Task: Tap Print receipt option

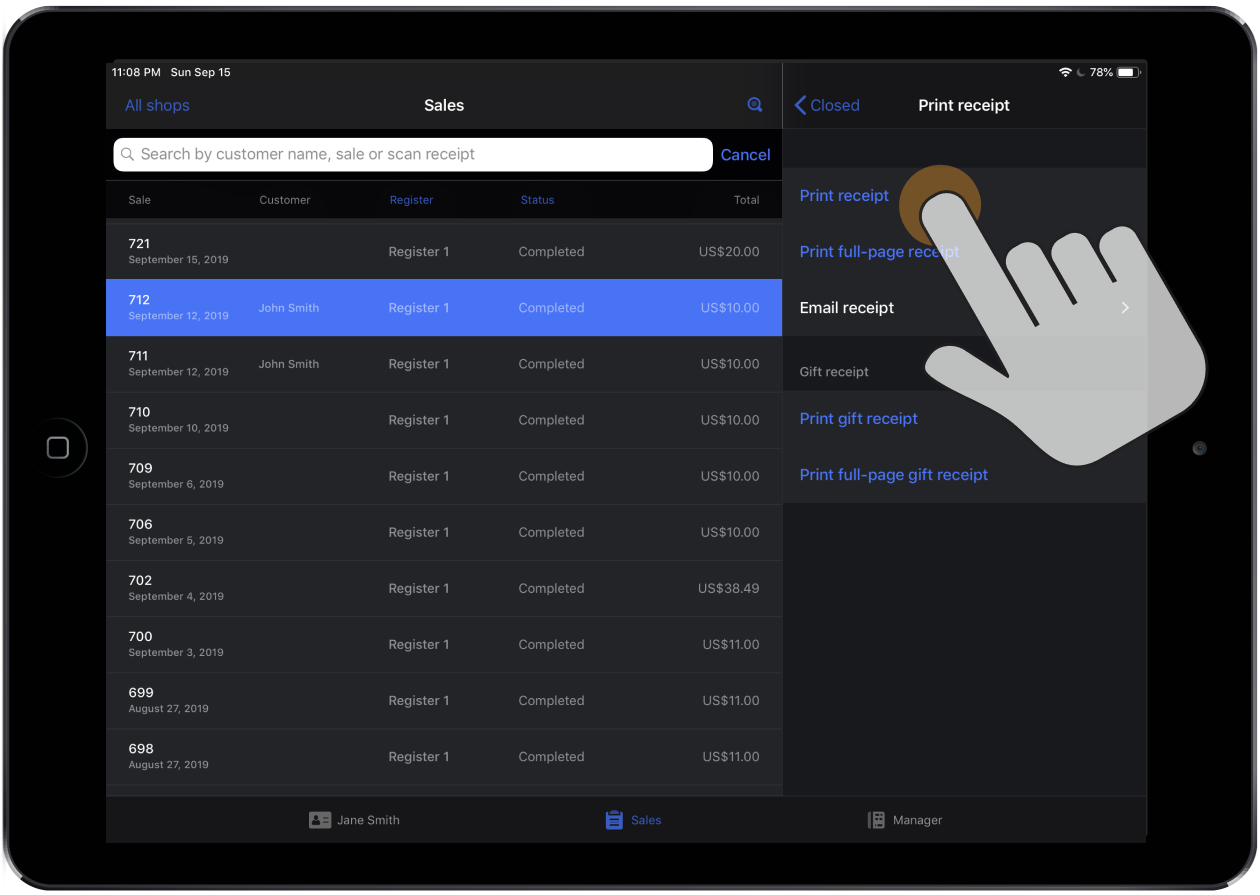Action: (x=844, y=196)
